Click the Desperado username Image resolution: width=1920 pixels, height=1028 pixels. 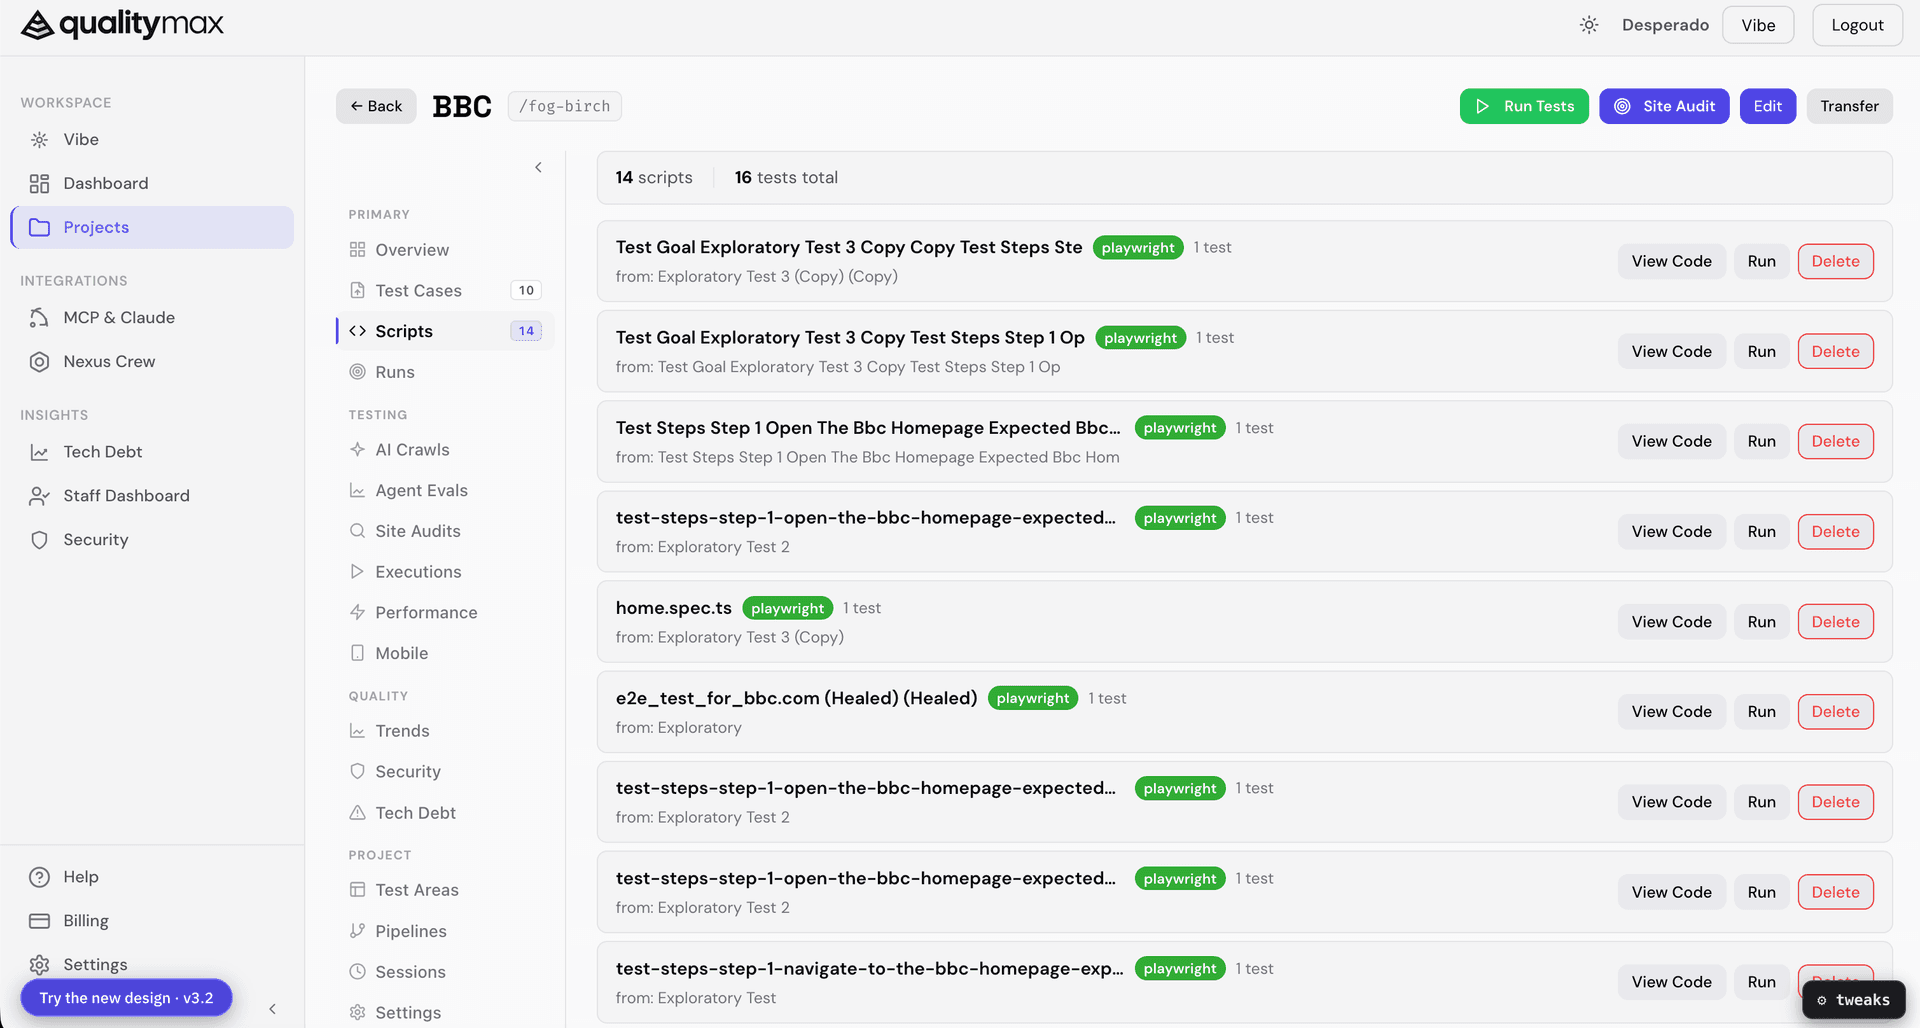tap(1665, 25)
